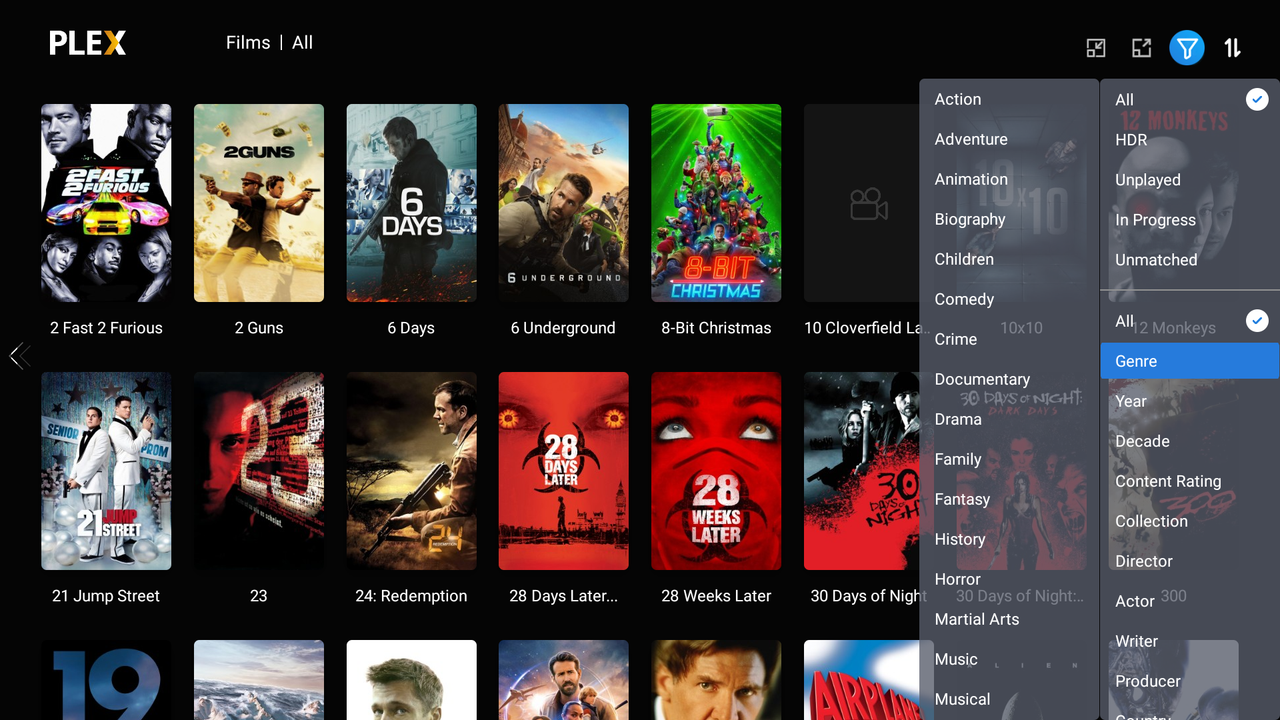Select the All option above Genre

pyautogui.click(x=1190, y=321)
